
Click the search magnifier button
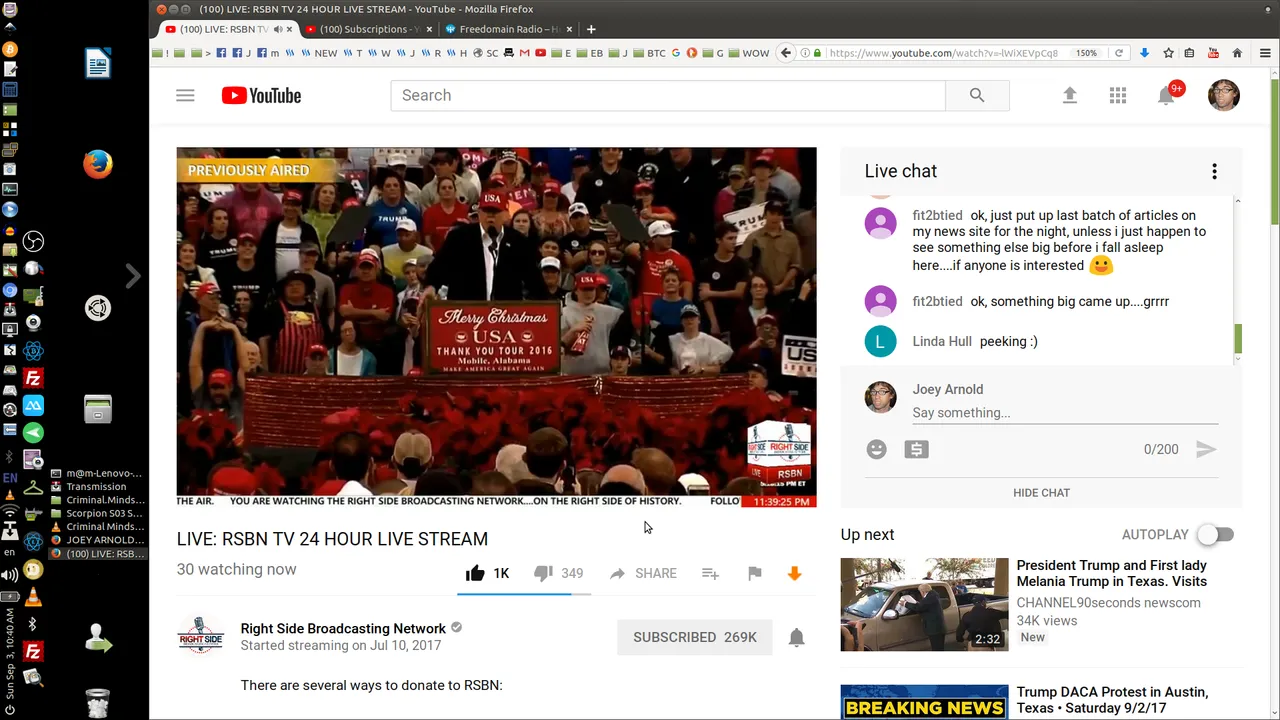point(977,96)
